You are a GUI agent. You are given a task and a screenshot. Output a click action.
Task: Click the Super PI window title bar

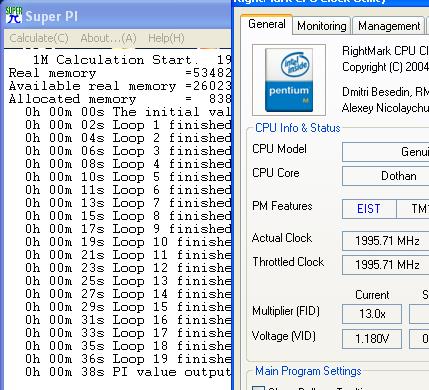coord(116,16)
